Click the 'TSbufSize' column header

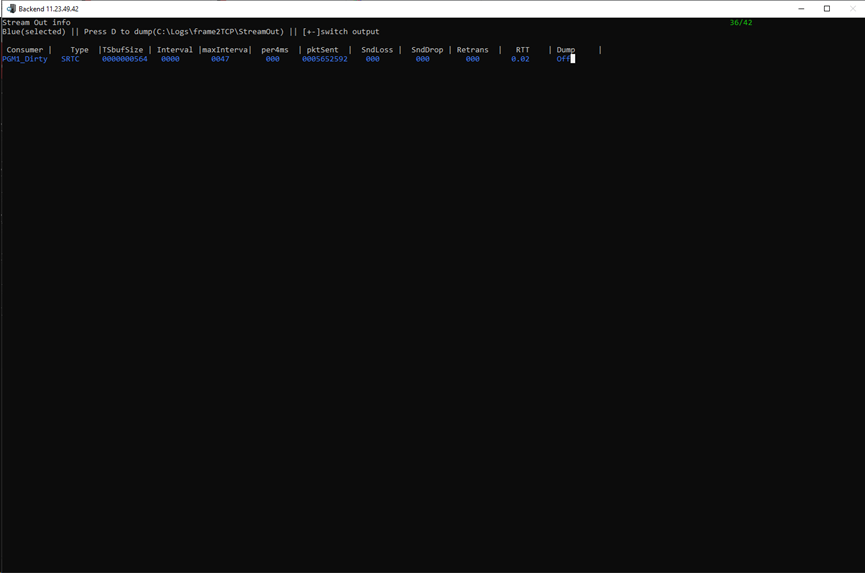click(122, 50)
